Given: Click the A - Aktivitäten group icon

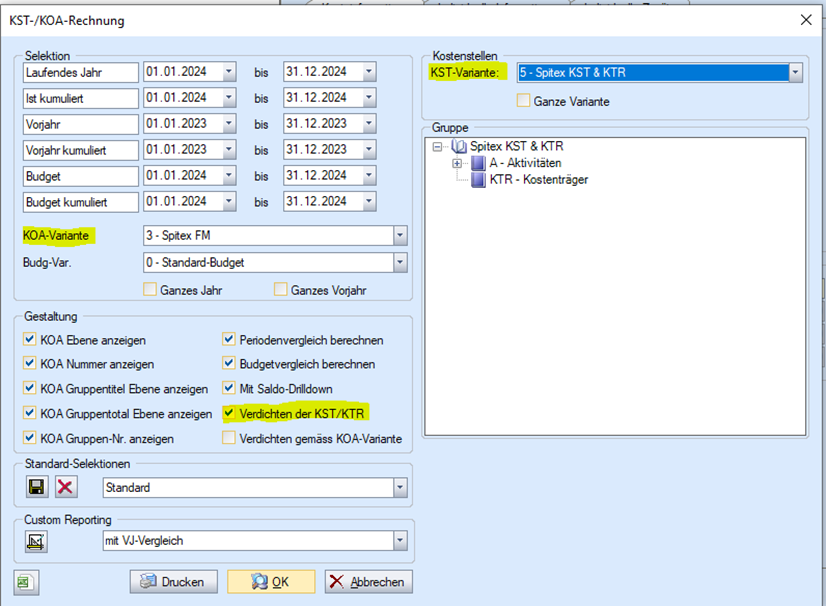Looking at the screenshot, I should [478, 163].
